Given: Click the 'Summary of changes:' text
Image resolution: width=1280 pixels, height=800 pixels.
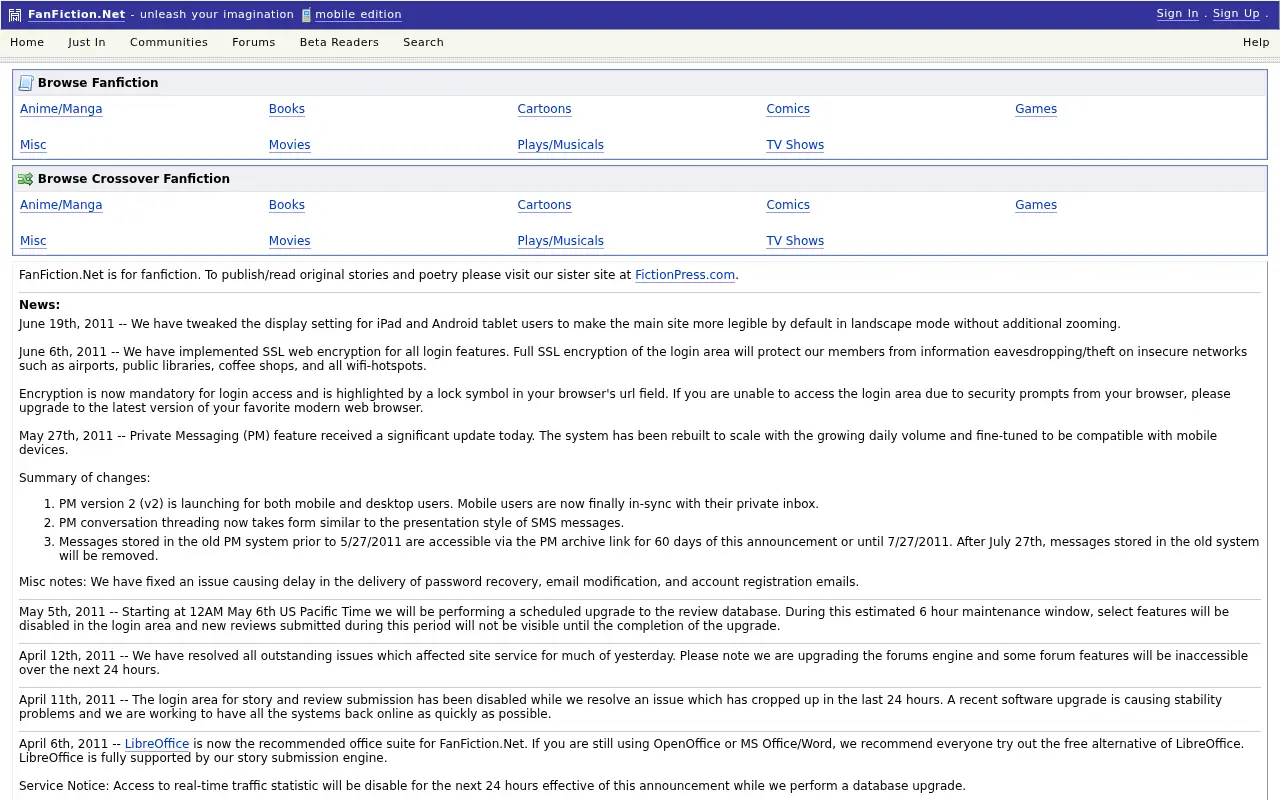Looking at the screenshot, I should click(x=85, y=478).
